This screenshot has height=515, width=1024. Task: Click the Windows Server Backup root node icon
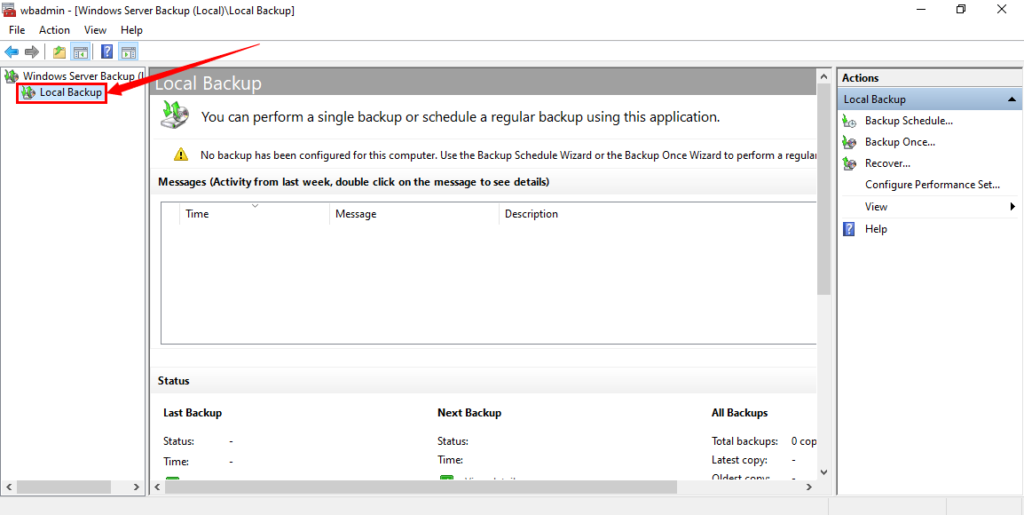pos(12,76)
